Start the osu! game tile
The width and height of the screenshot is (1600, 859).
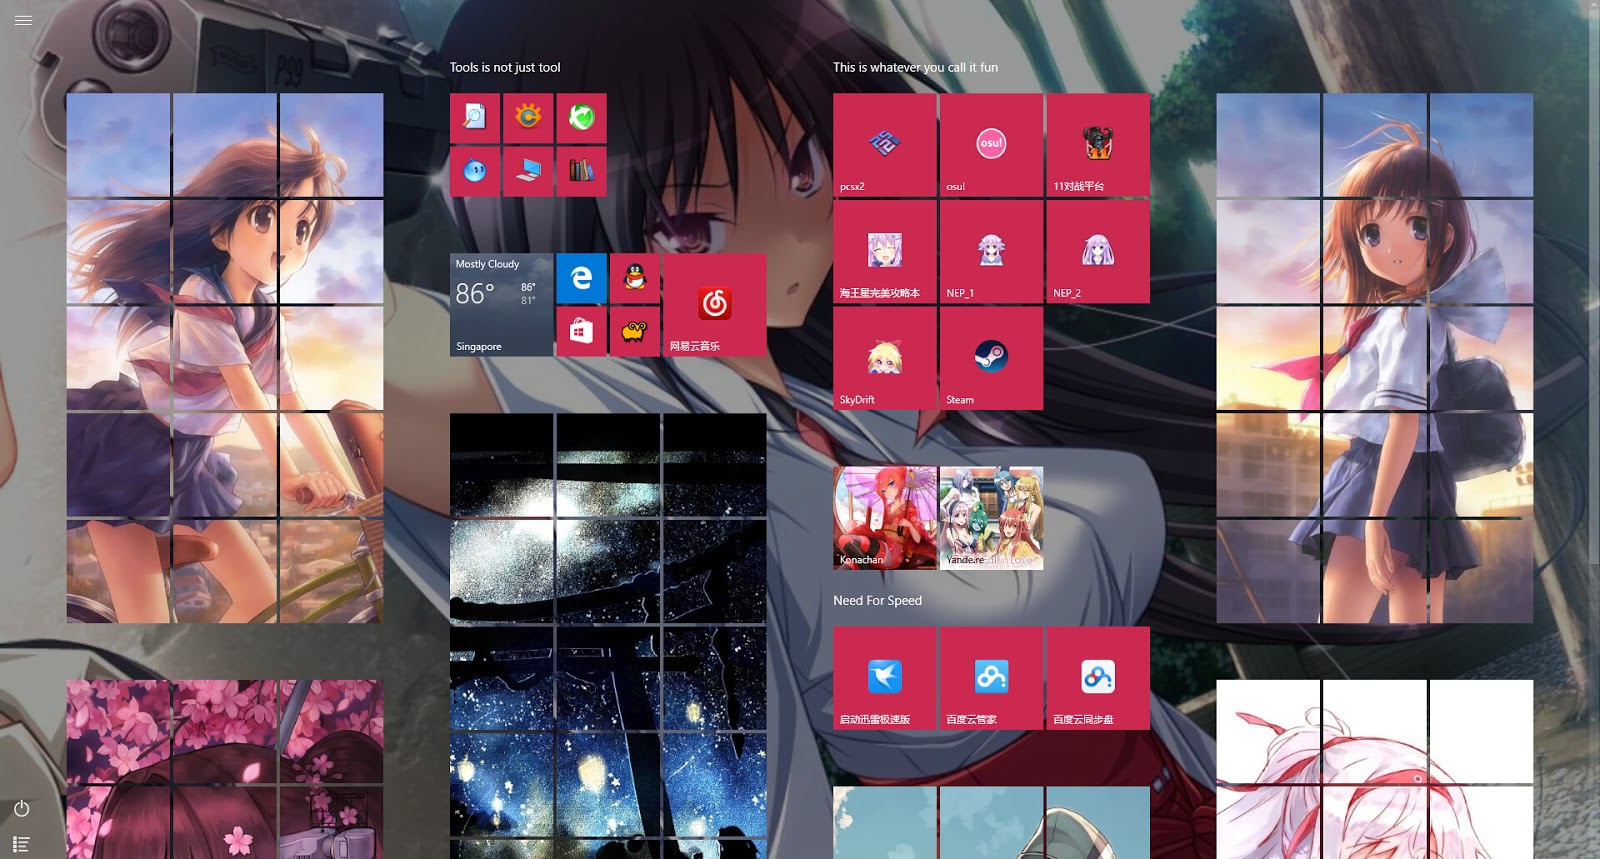[991, 145]
